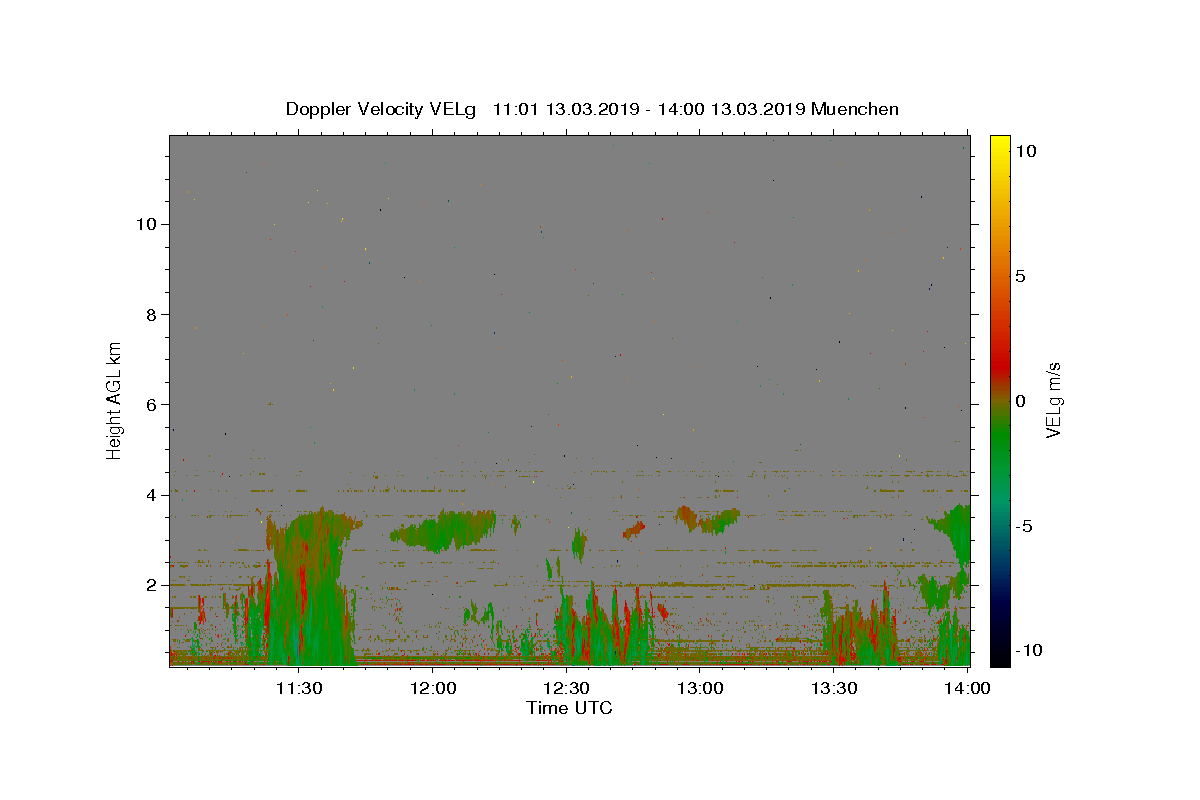This screenshot has width=1200, height=800.
Task: Click the 12:30 time tick label
Action: (567, 688)
